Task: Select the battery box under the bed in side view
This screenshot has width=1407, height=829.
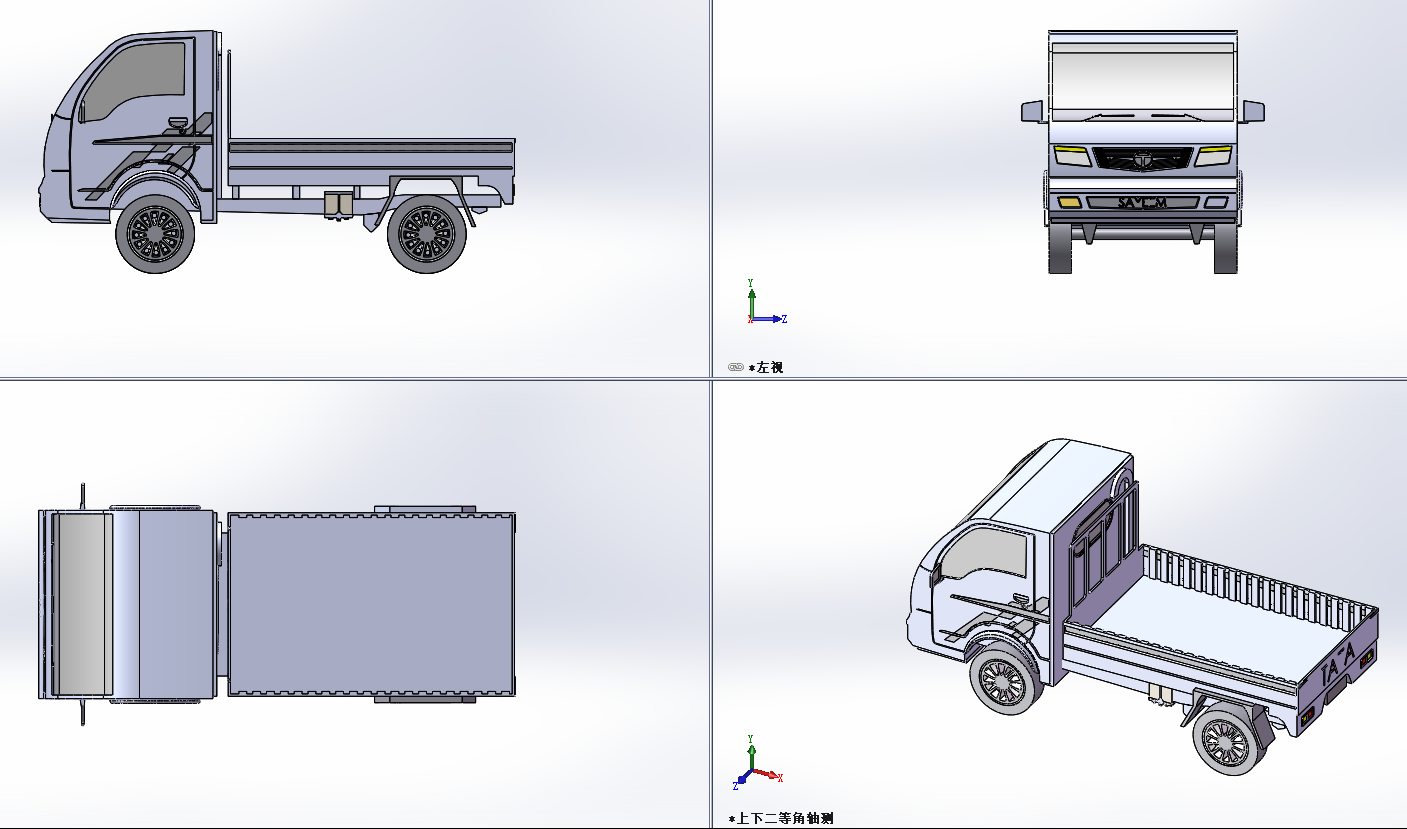Action: [338, 203]
